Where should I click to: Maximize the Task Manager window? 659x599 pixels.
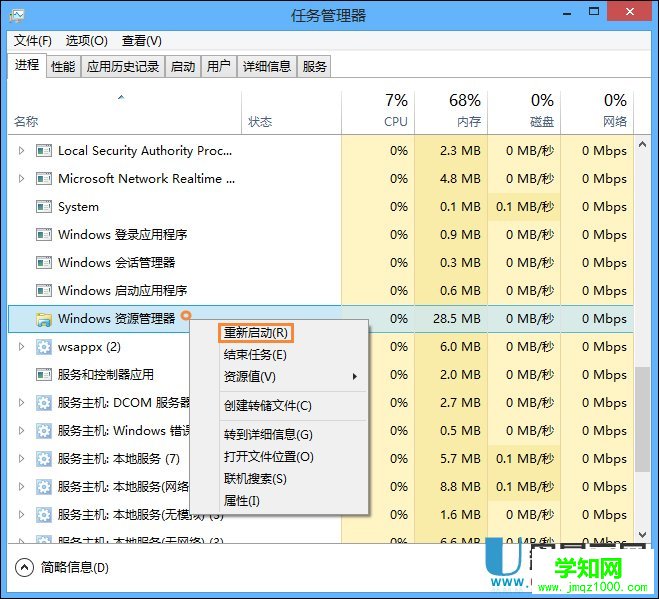coord(594,12)
